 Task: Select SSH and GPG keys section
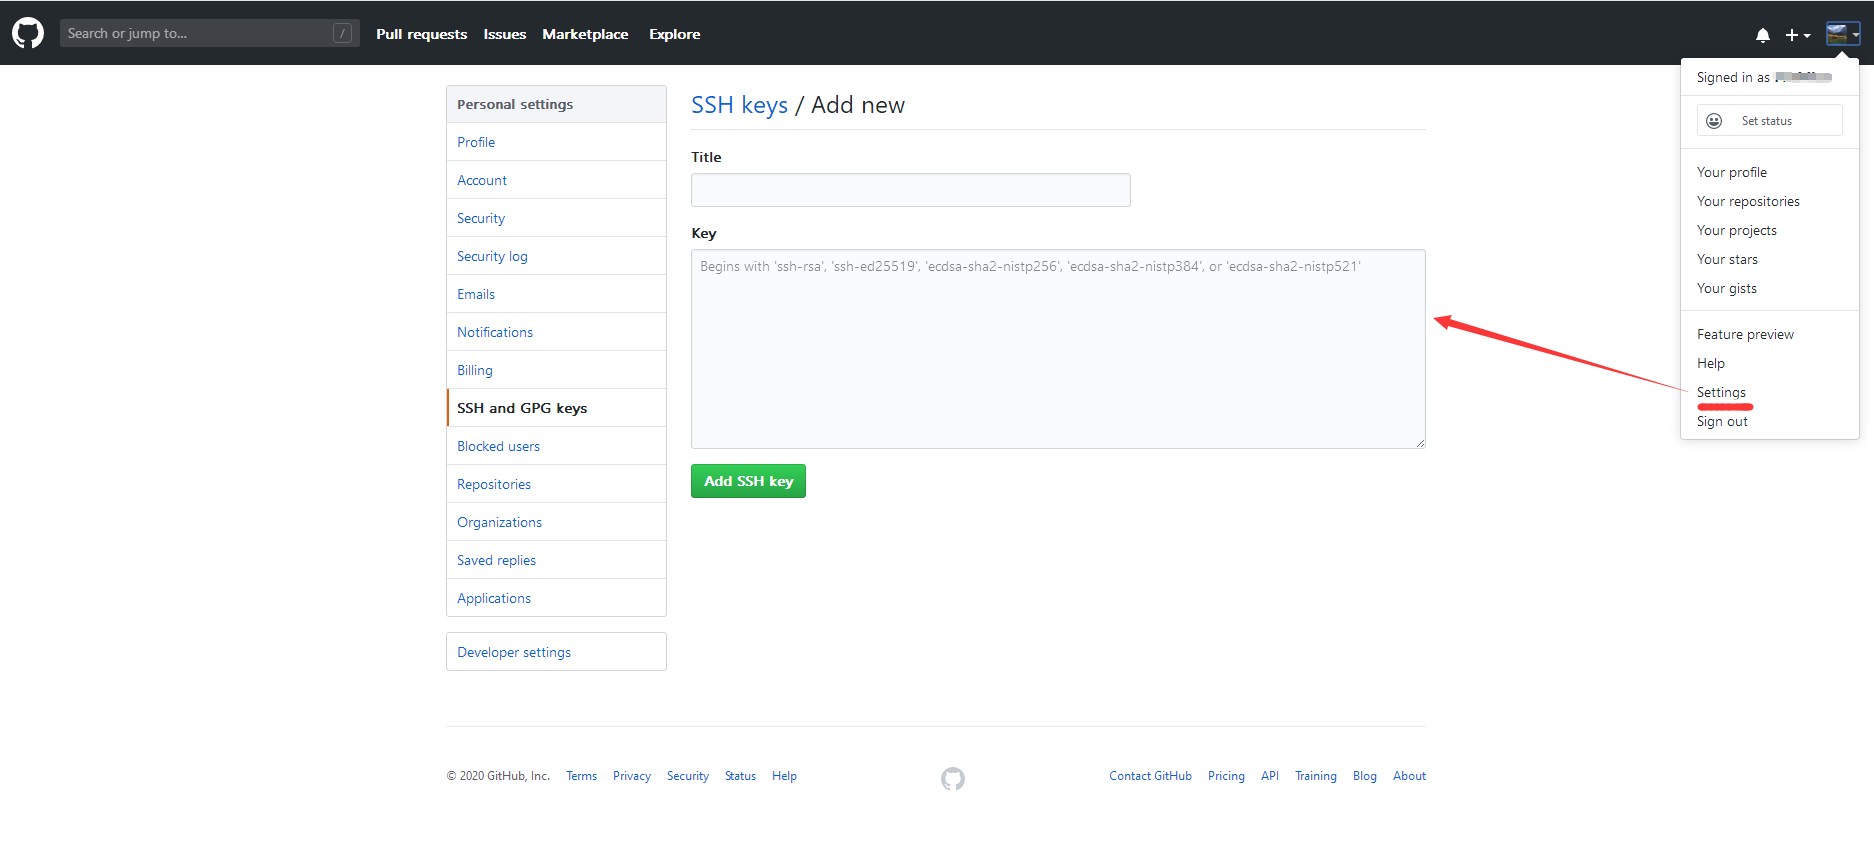click(x=556, y=408)
